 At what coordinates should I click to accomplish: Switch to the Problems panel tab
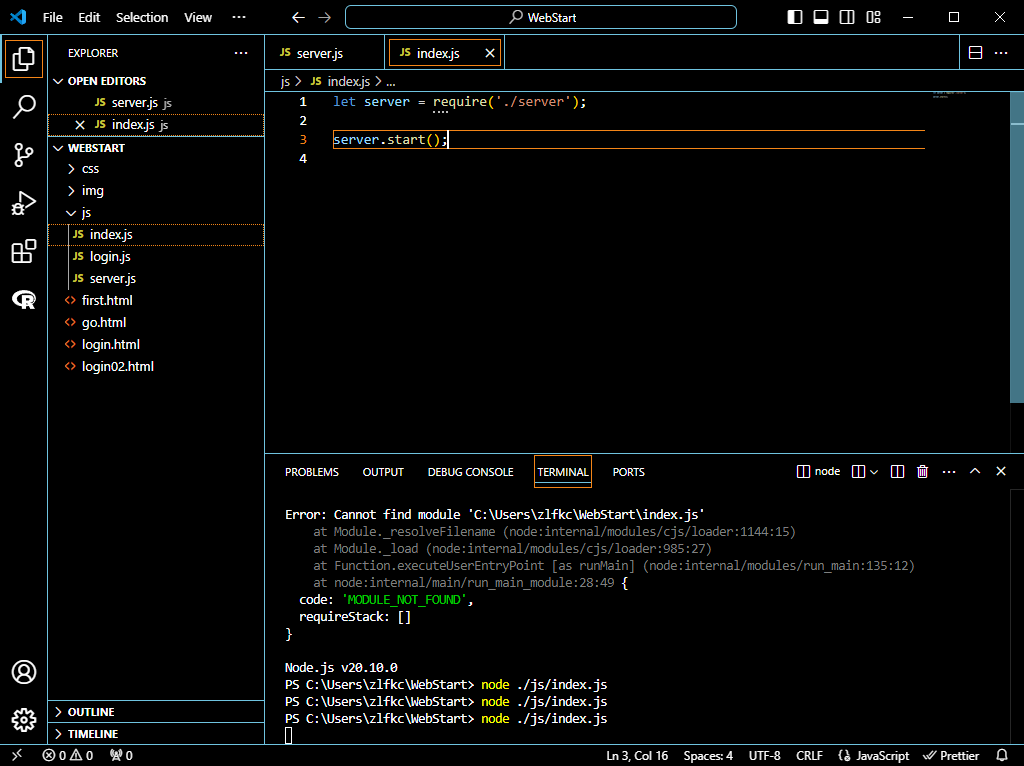point(312,472)
